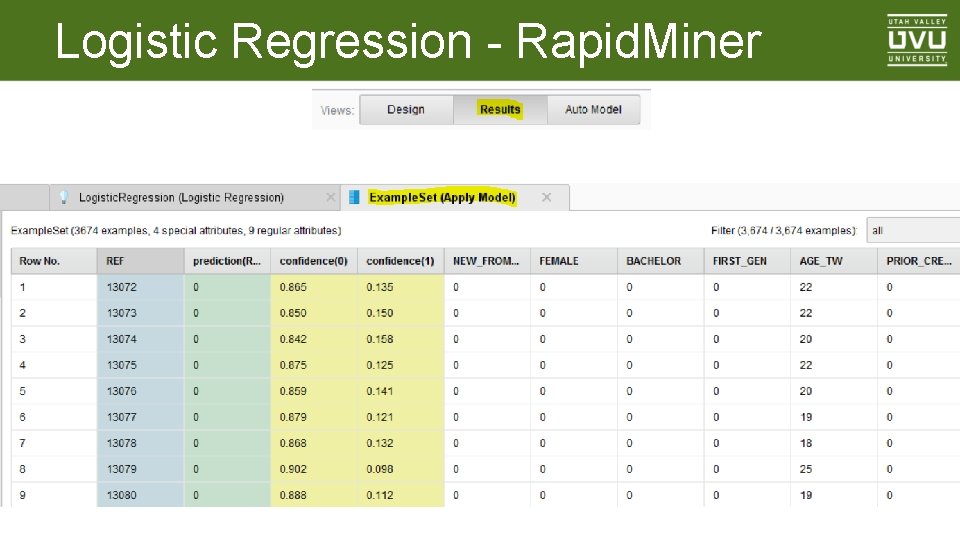
Task: Click the PRIOR_CRE... column header
Action: click(918, 261)
